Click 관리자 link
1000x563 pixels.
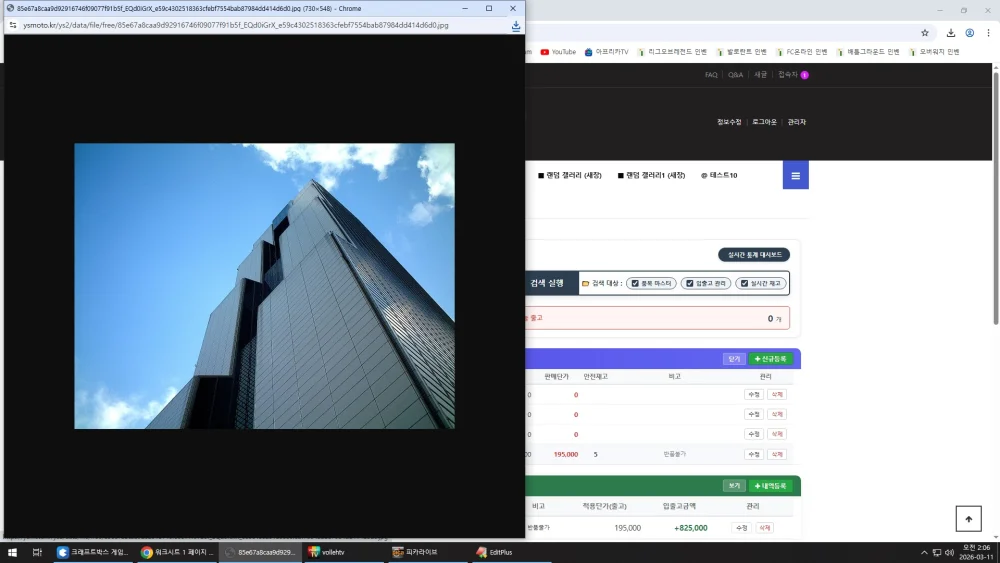(x=797, y=122)
